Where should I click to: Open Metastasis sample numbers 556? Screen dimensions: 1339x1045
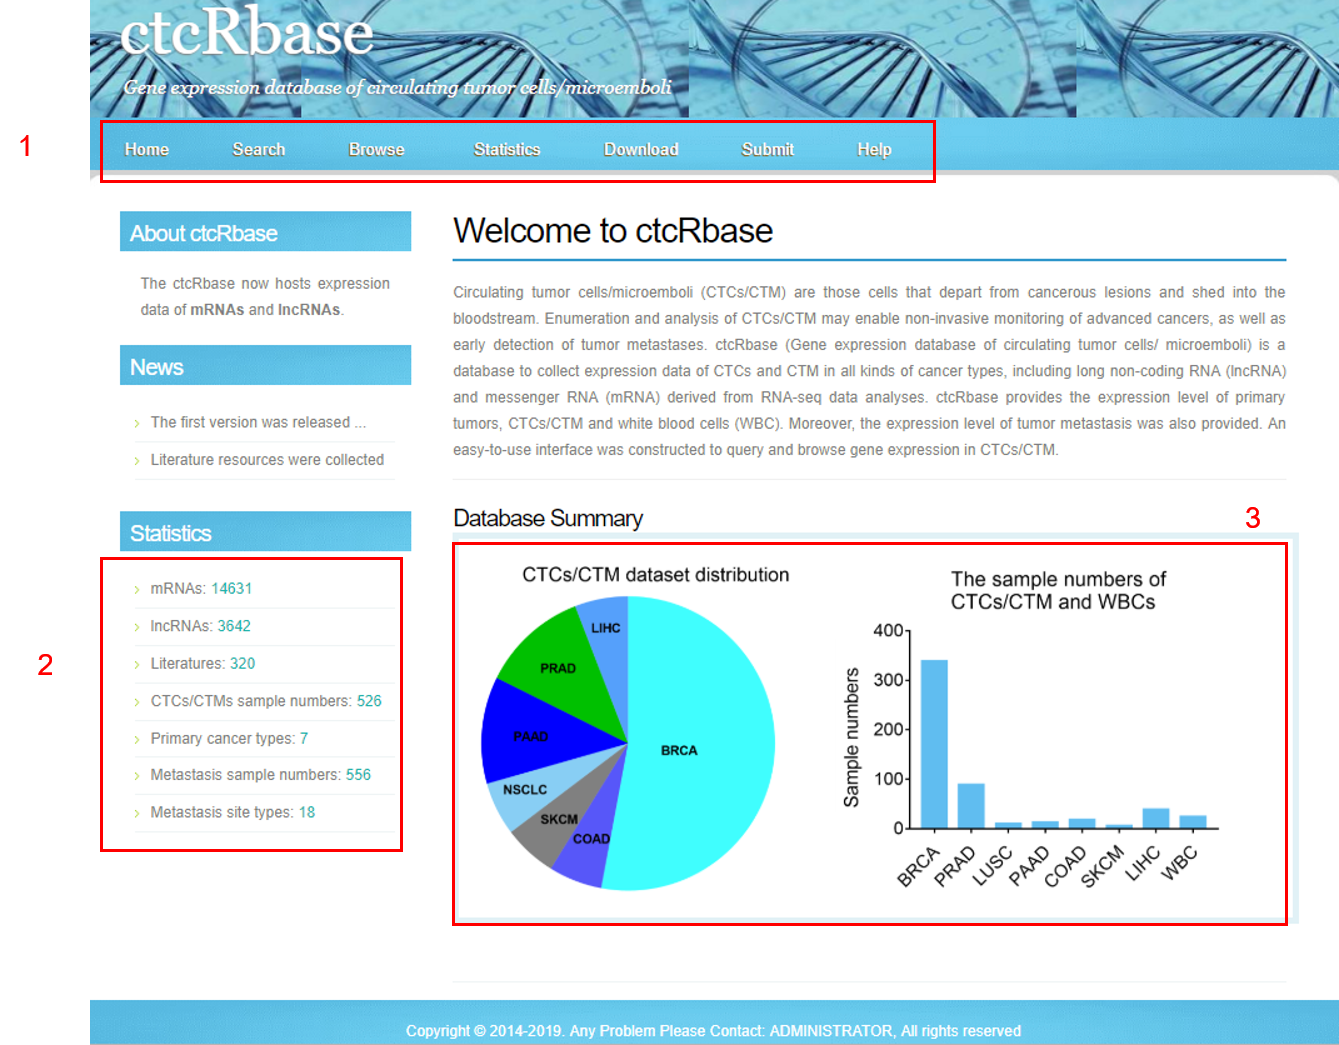pyautogui.click(x=358, y=775)
